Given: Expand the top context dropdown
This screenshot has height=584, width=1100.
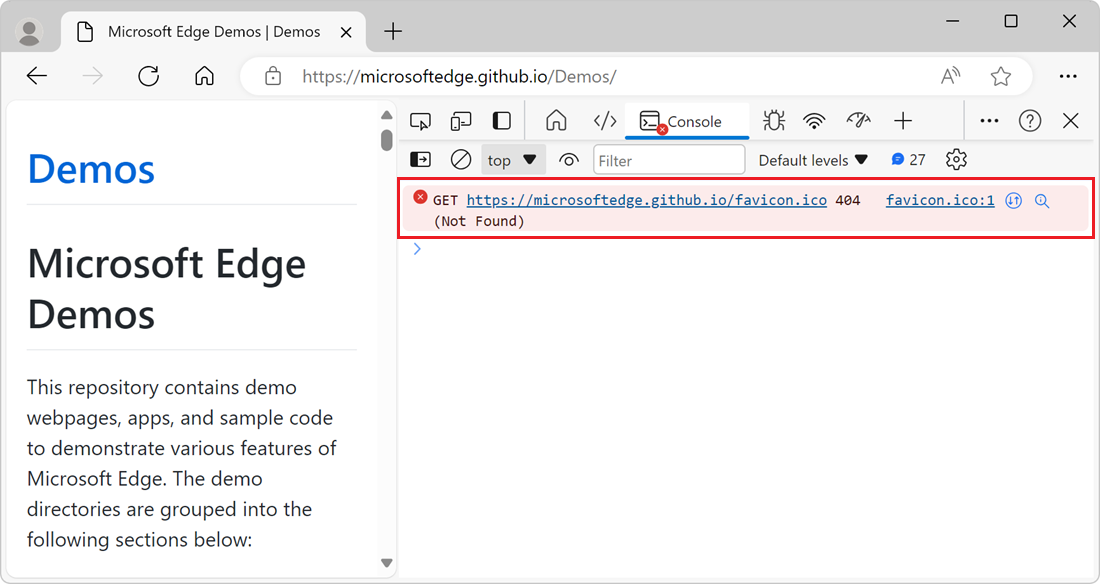Looking at the screenshot, I should pos(513,160).
